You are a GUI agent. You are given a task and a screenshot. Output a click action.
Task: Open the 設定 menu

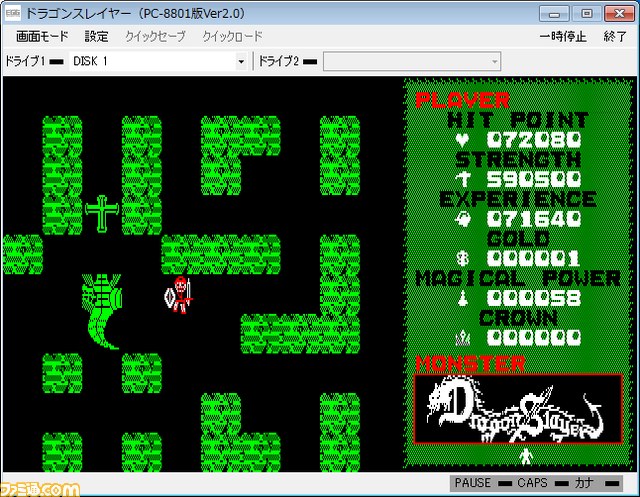click(96, 36)
